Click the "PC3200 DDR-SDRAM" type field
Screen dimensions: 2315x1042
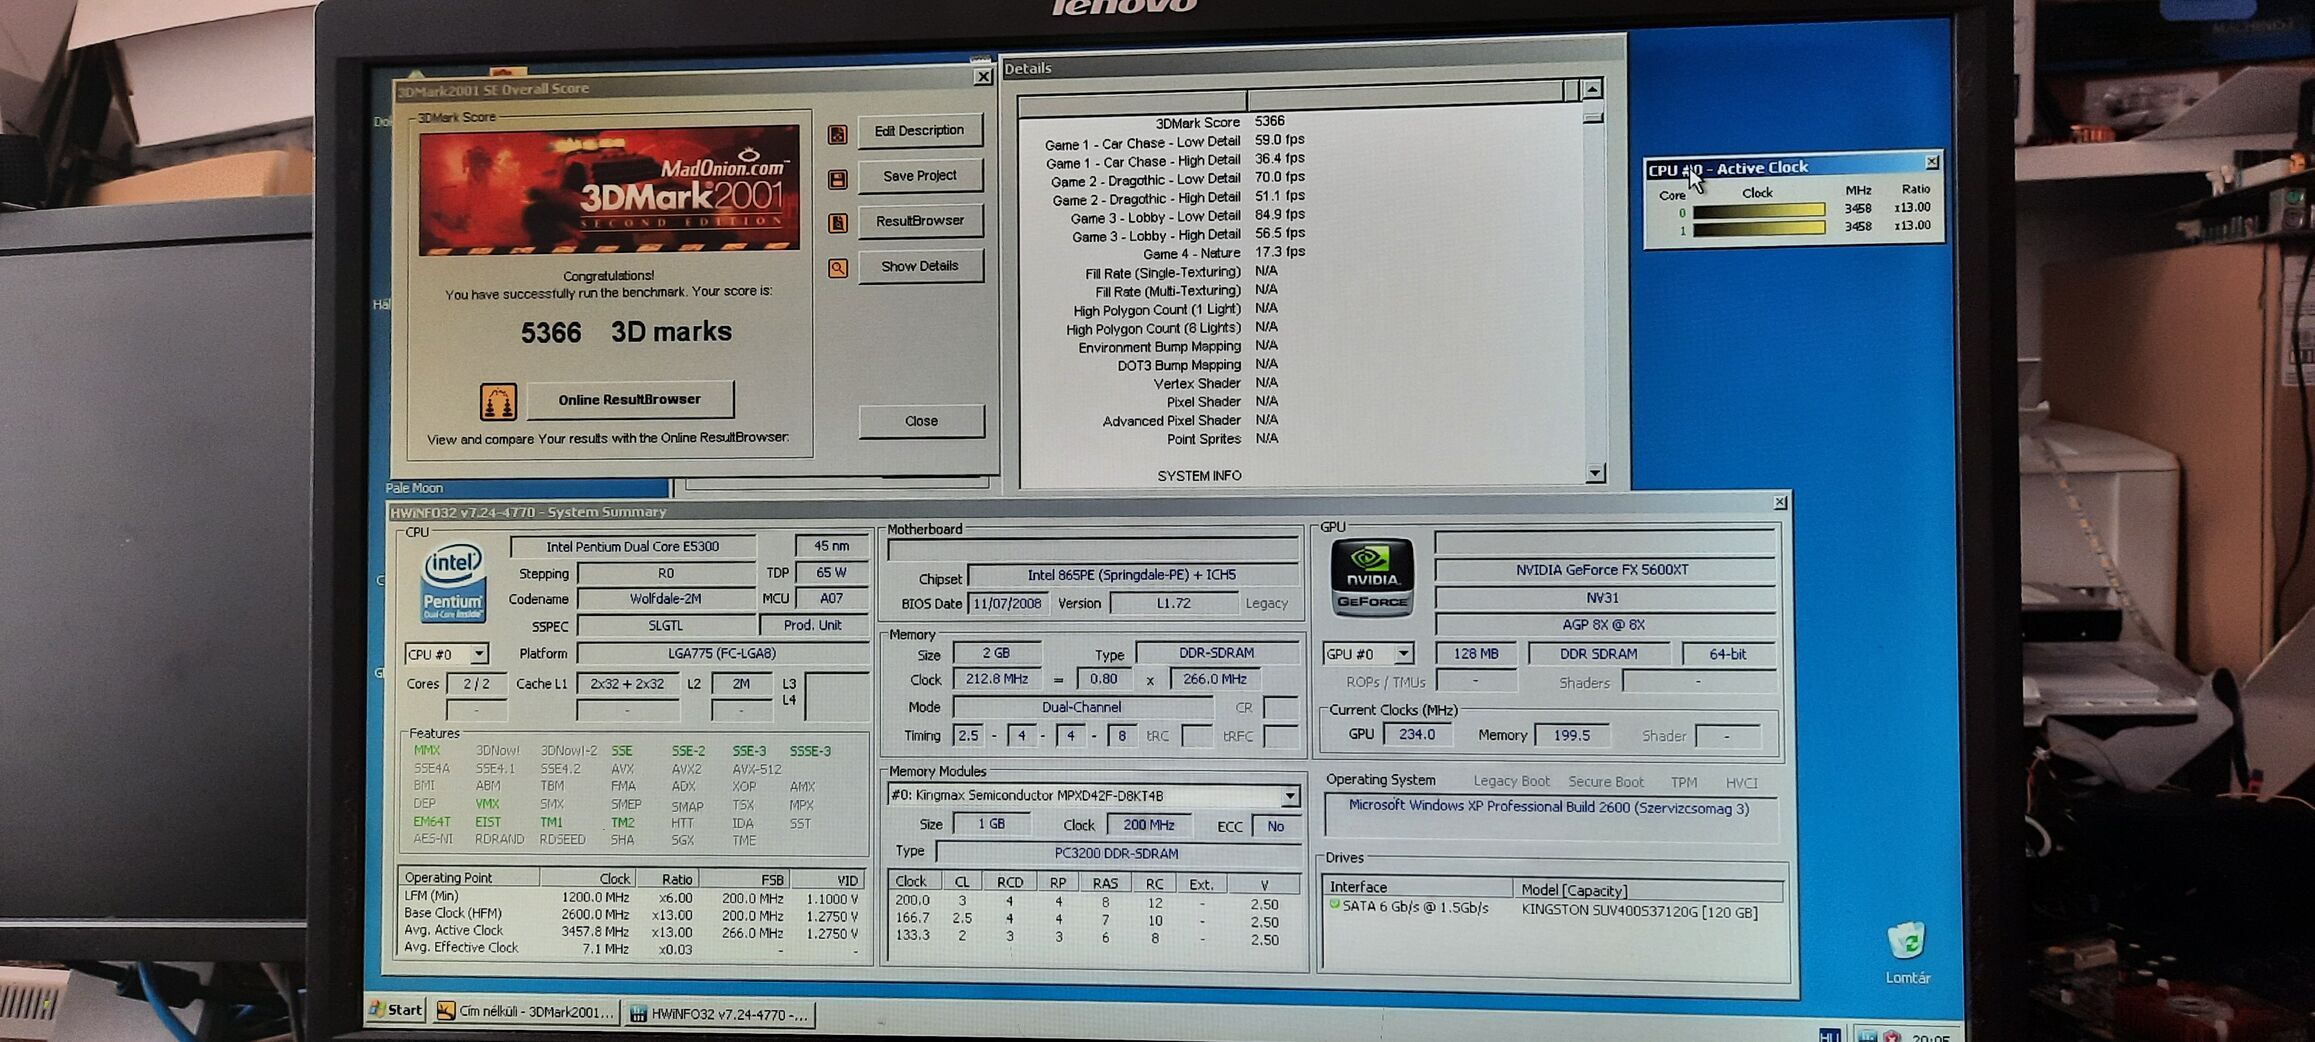click(1117, 854)
